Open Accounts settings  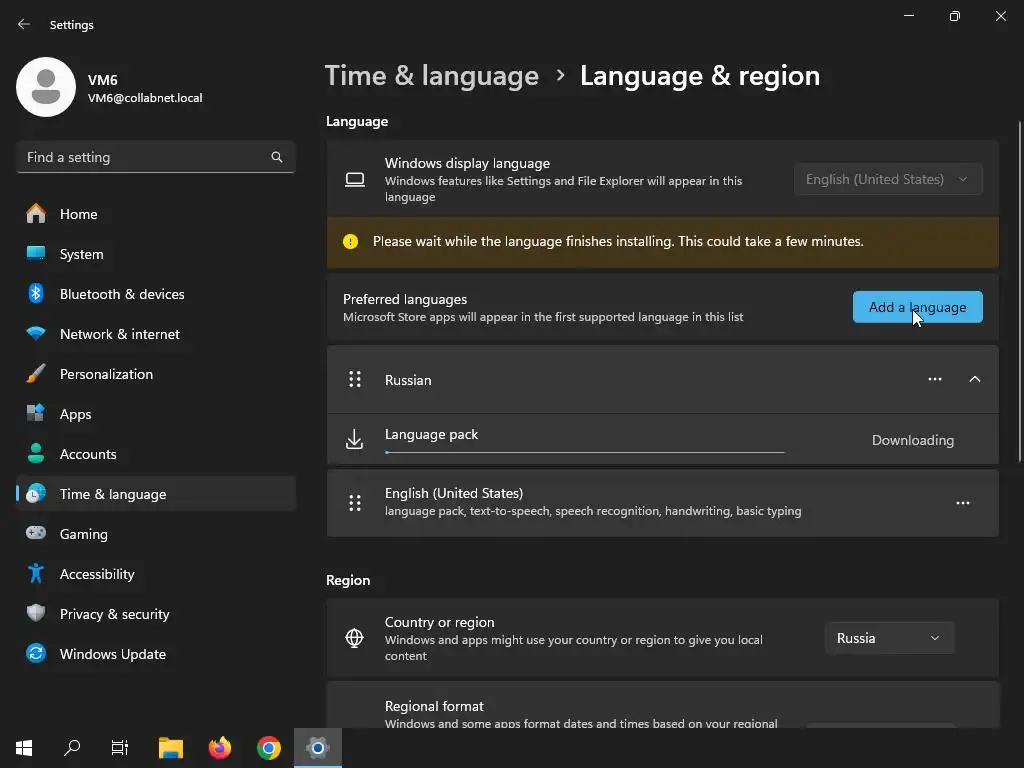click(156, 454)
